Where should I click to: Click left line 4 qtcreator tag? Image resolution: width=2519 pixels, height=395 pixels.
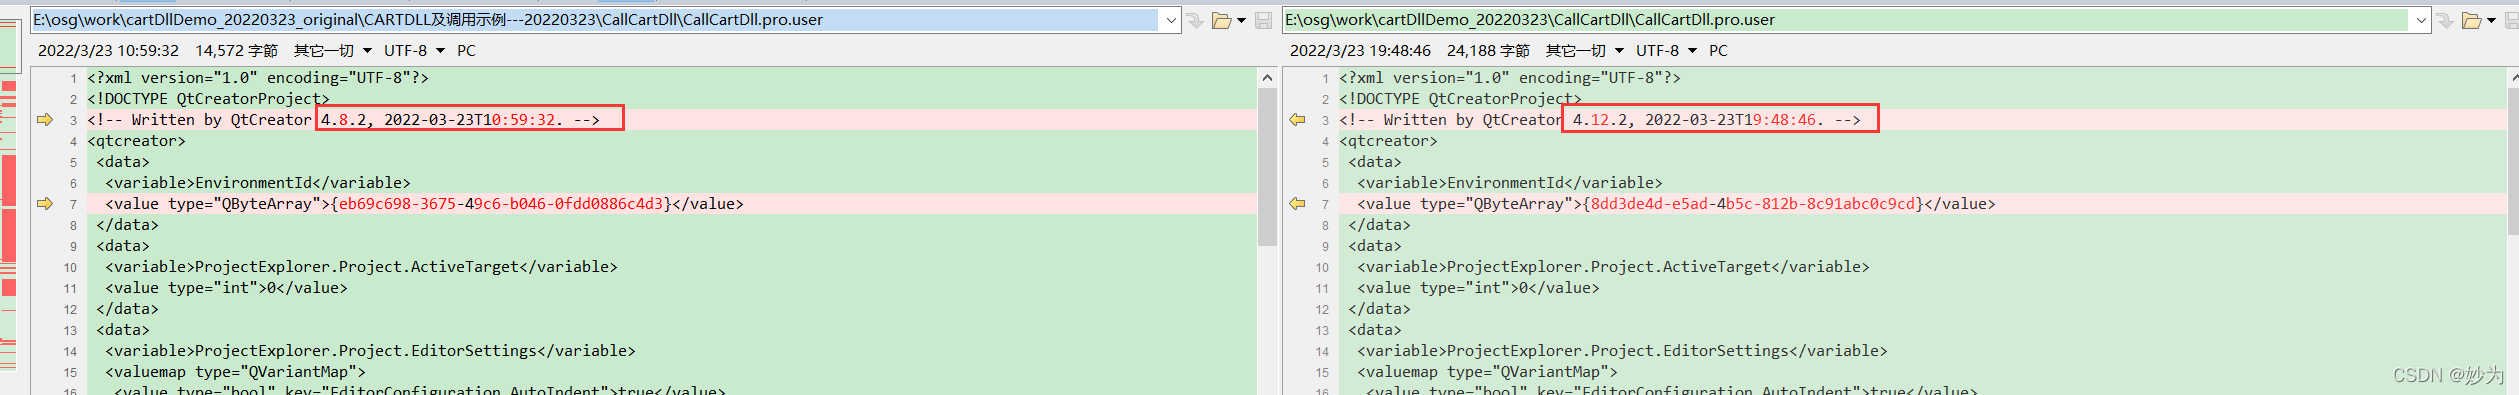pyautogui.click(x=136, y=141)
